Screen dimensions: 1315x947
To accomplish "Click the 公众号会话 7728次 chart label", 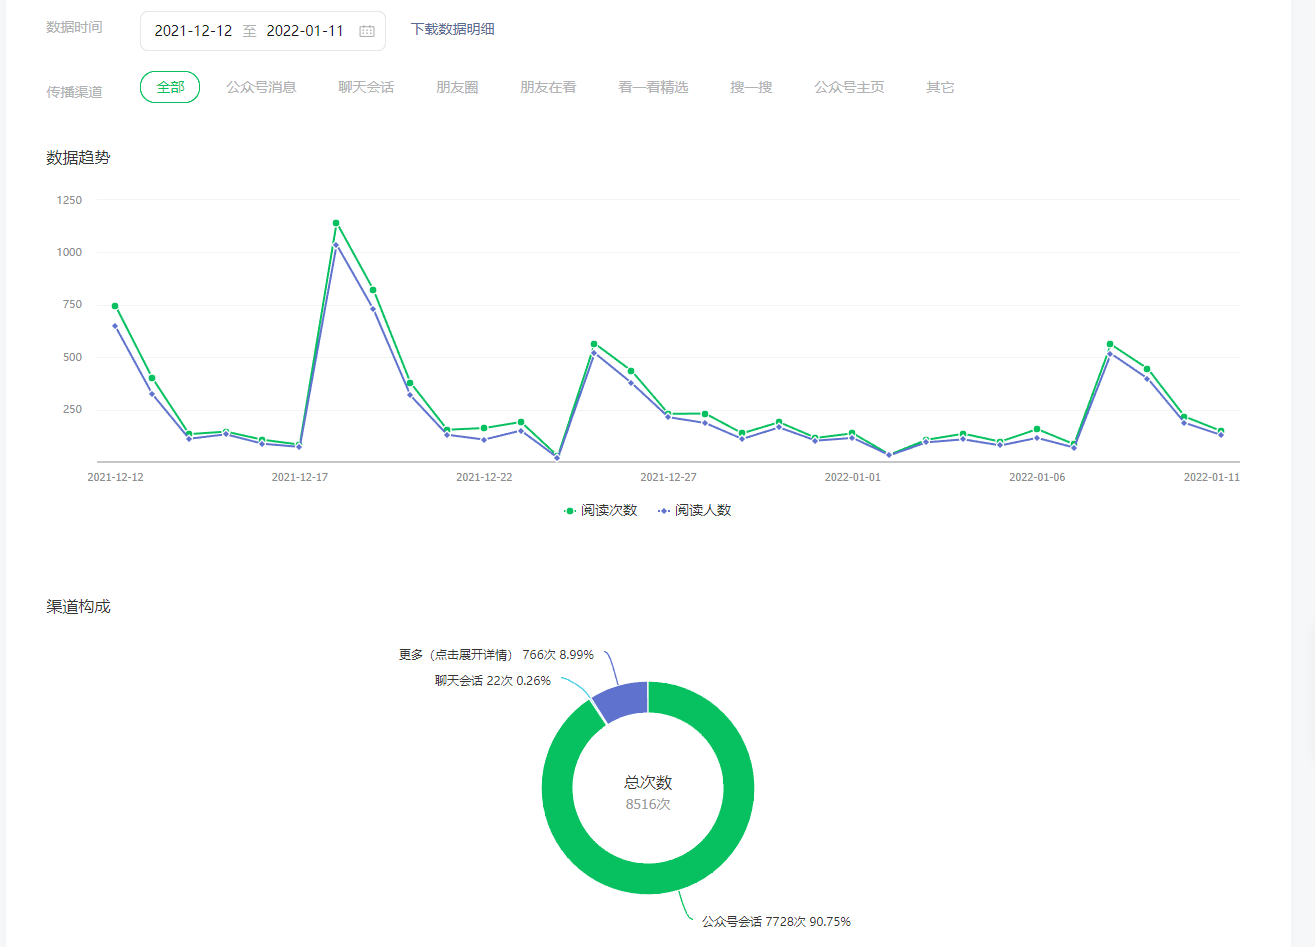I will click(x=776, y=921).
